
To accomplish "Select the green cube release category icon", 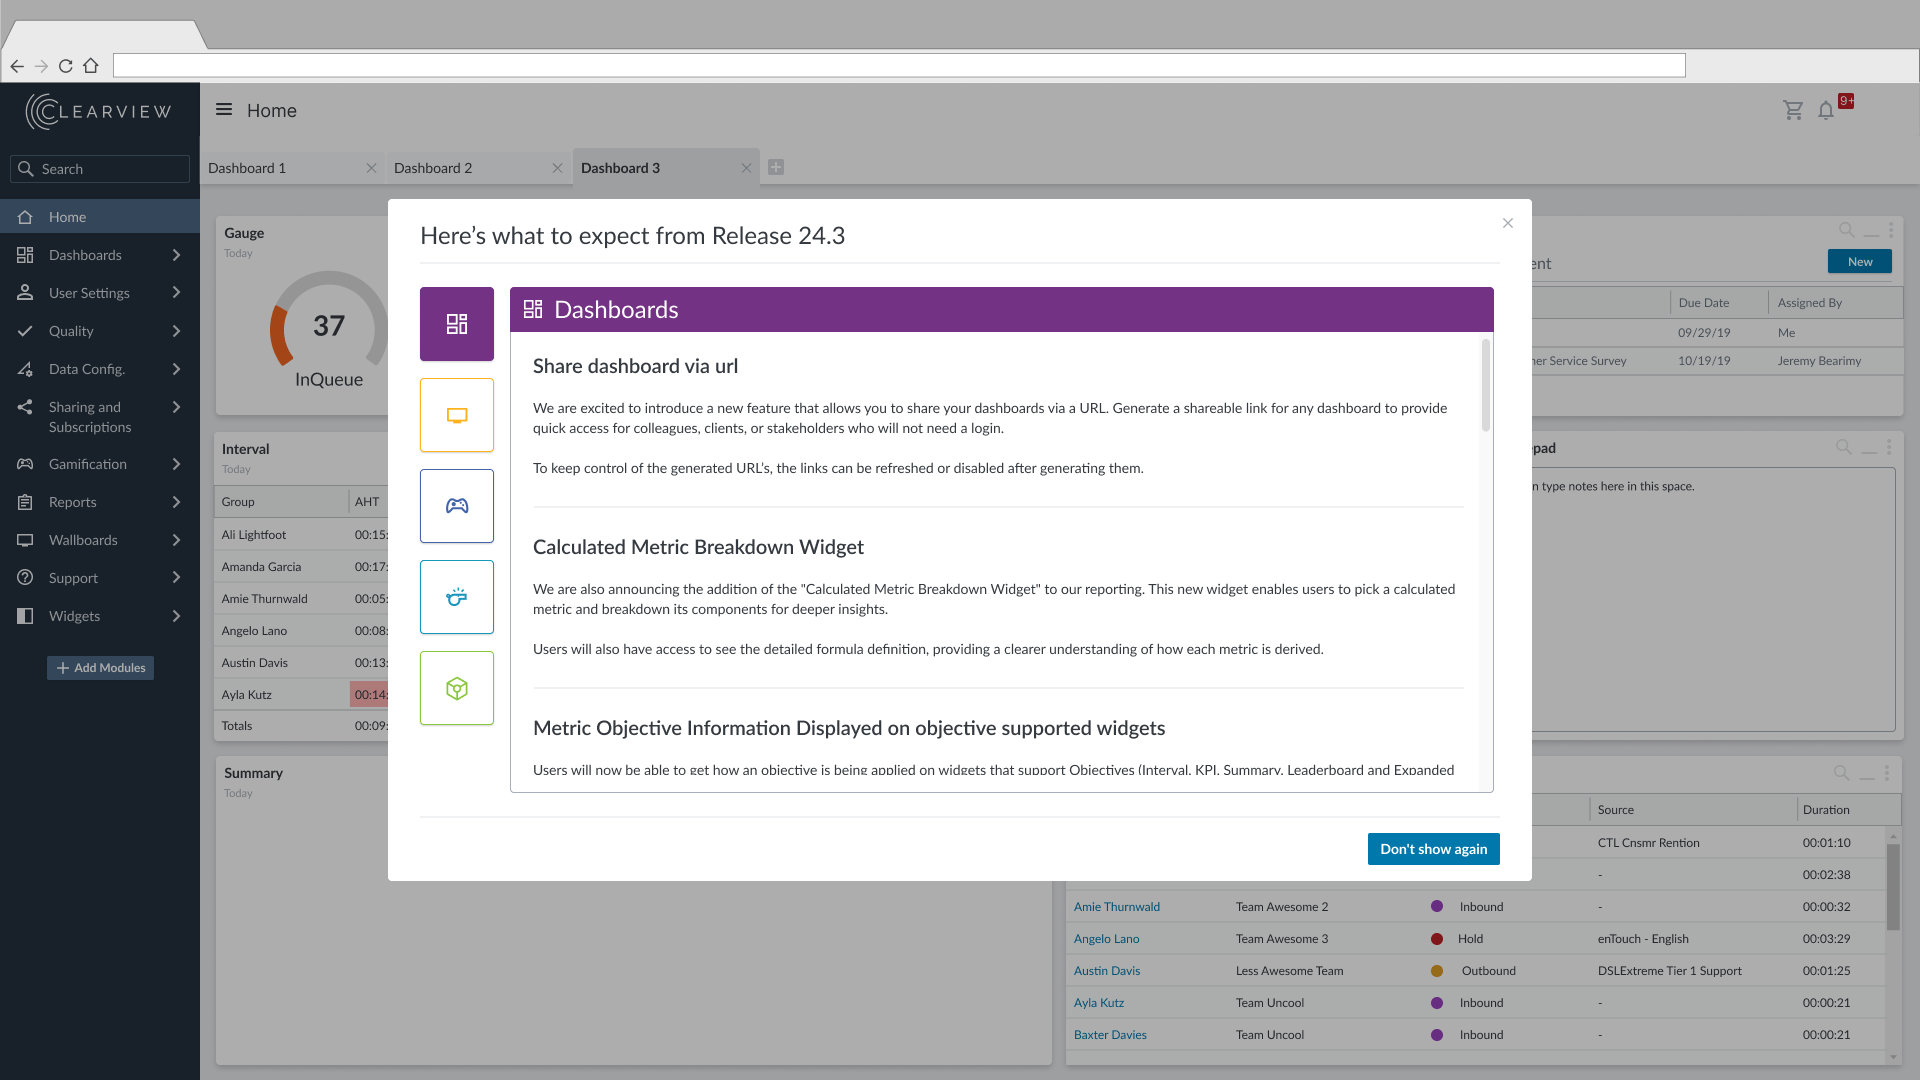I will 456,688.
